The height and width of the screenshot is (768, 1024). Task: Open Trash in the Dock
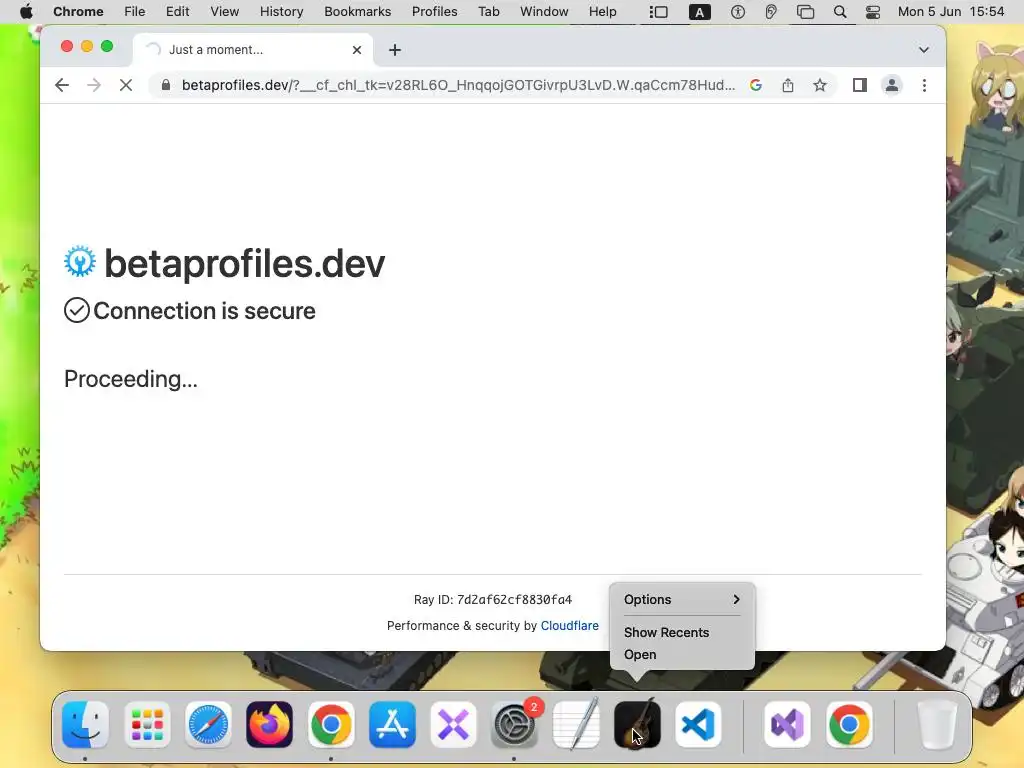click(936, 724)
